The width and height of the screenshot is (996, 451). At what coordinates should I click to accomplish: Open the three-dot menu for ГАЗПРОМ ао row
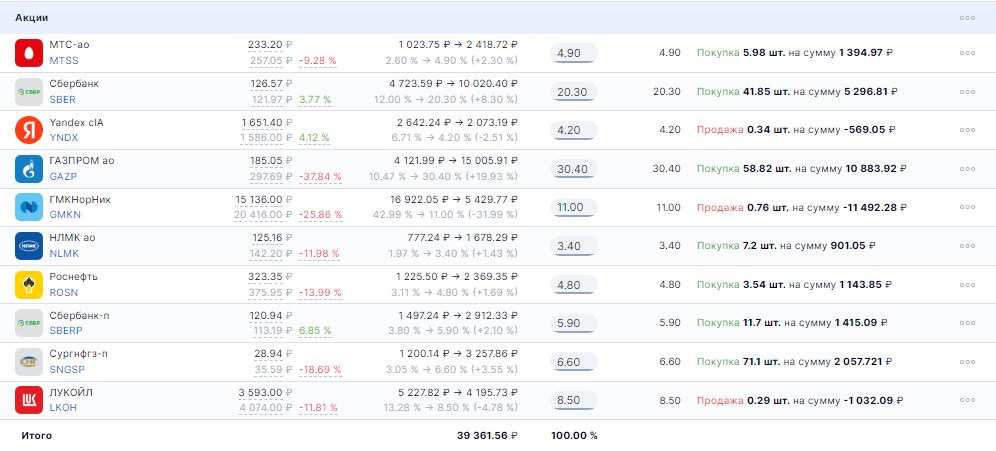coord(966,168)
